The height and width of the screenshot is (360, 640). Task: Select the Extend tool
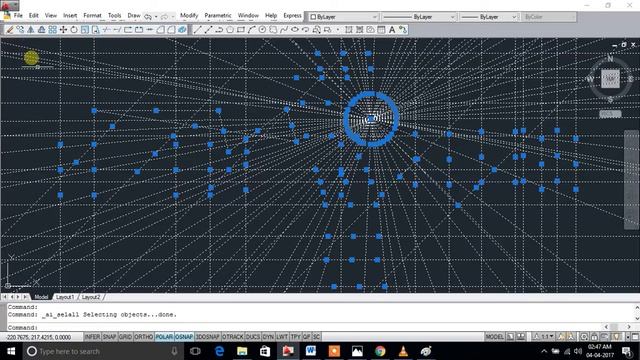[x=117, y=30]
